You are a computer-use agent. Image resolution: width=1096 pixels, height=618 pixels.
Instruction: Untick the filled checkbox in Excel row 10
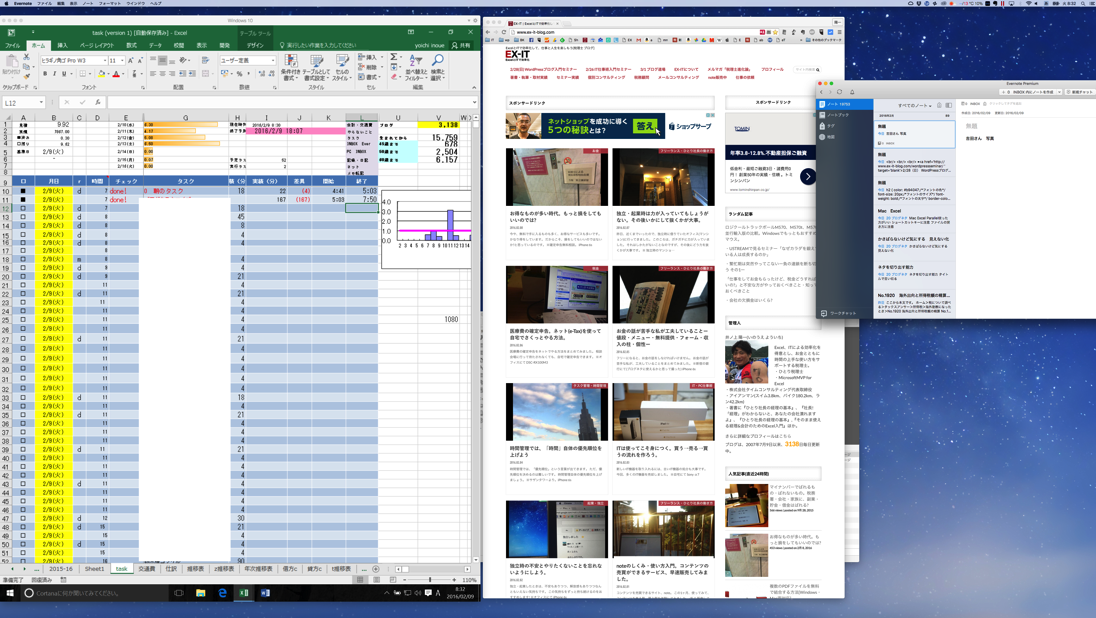point(23,191)
